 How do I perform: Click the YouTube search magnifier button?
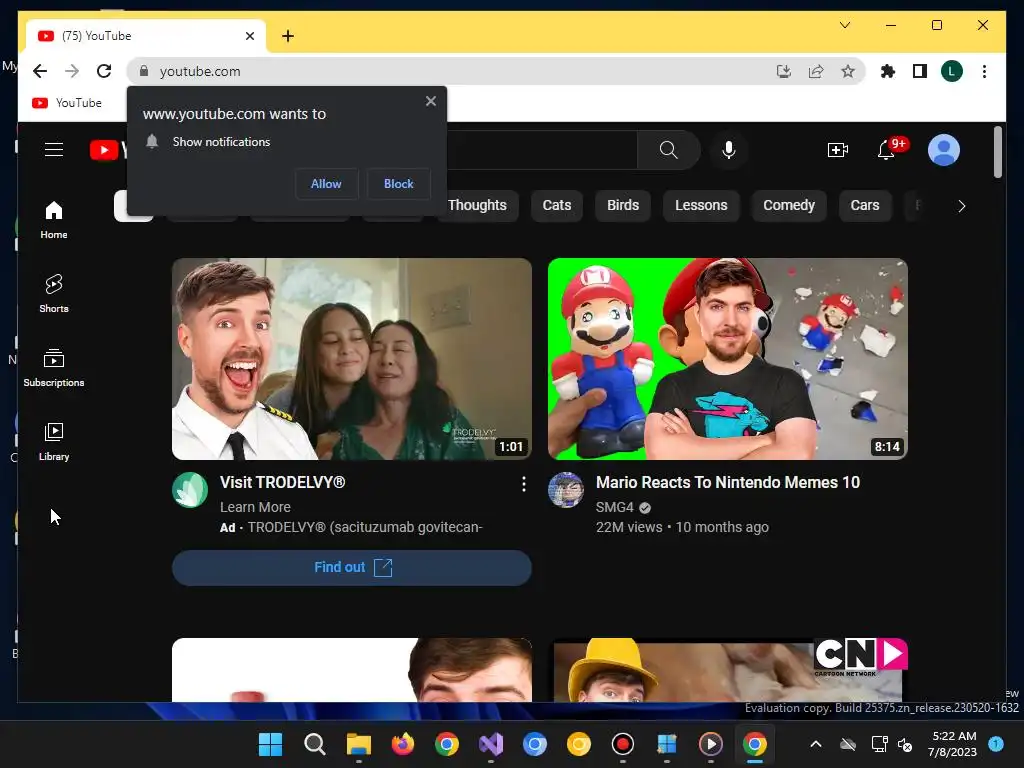click(x=668, y=150)
